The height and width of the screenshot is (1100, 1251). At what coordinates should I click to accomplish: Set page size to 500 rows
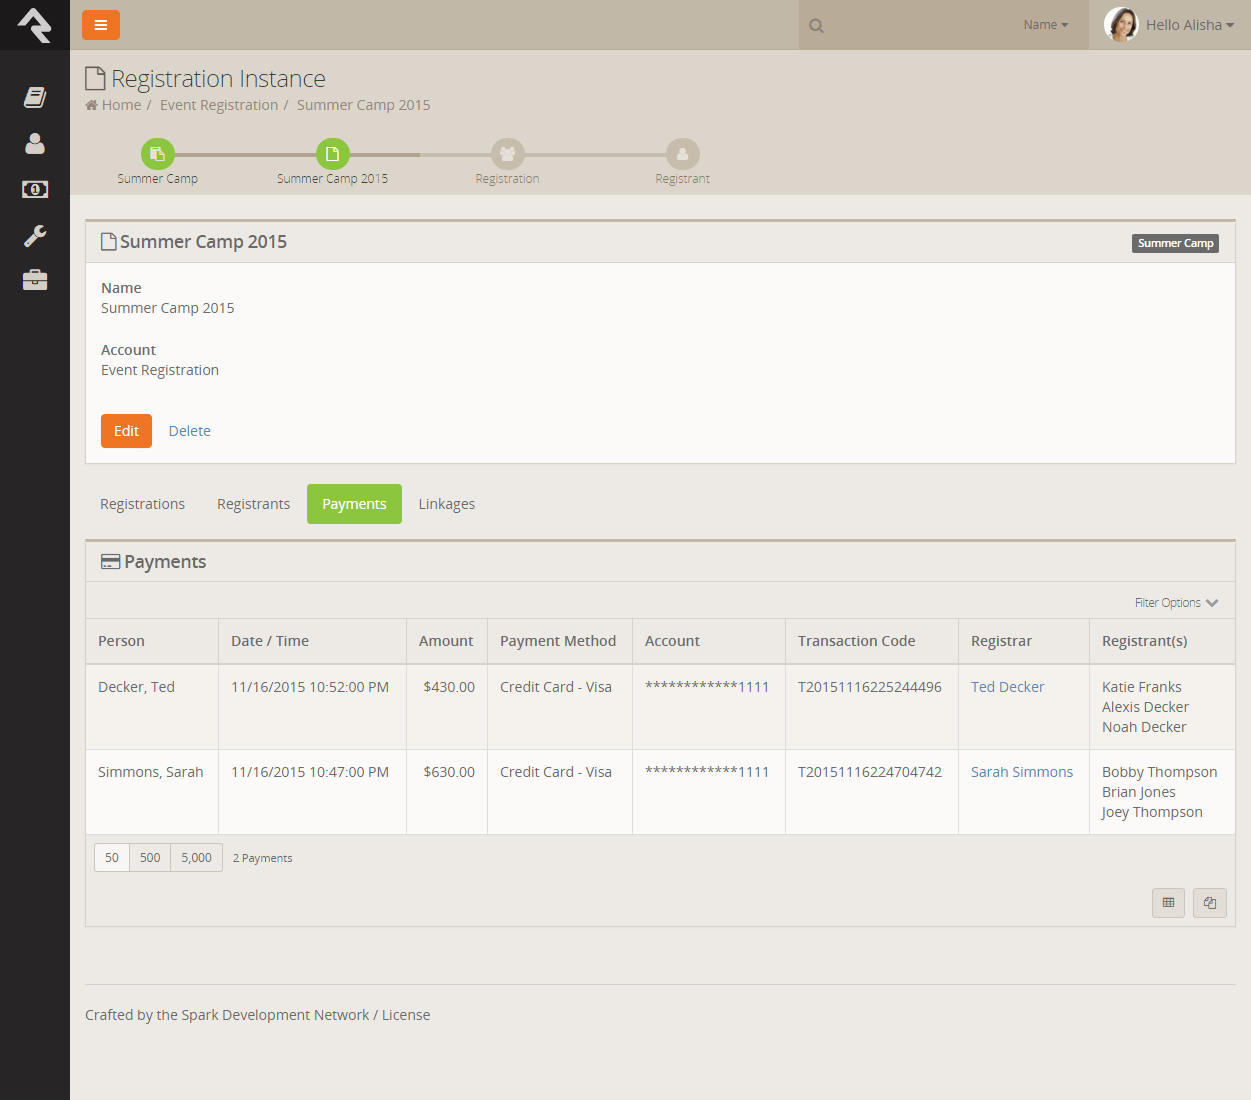pos(150,858)
